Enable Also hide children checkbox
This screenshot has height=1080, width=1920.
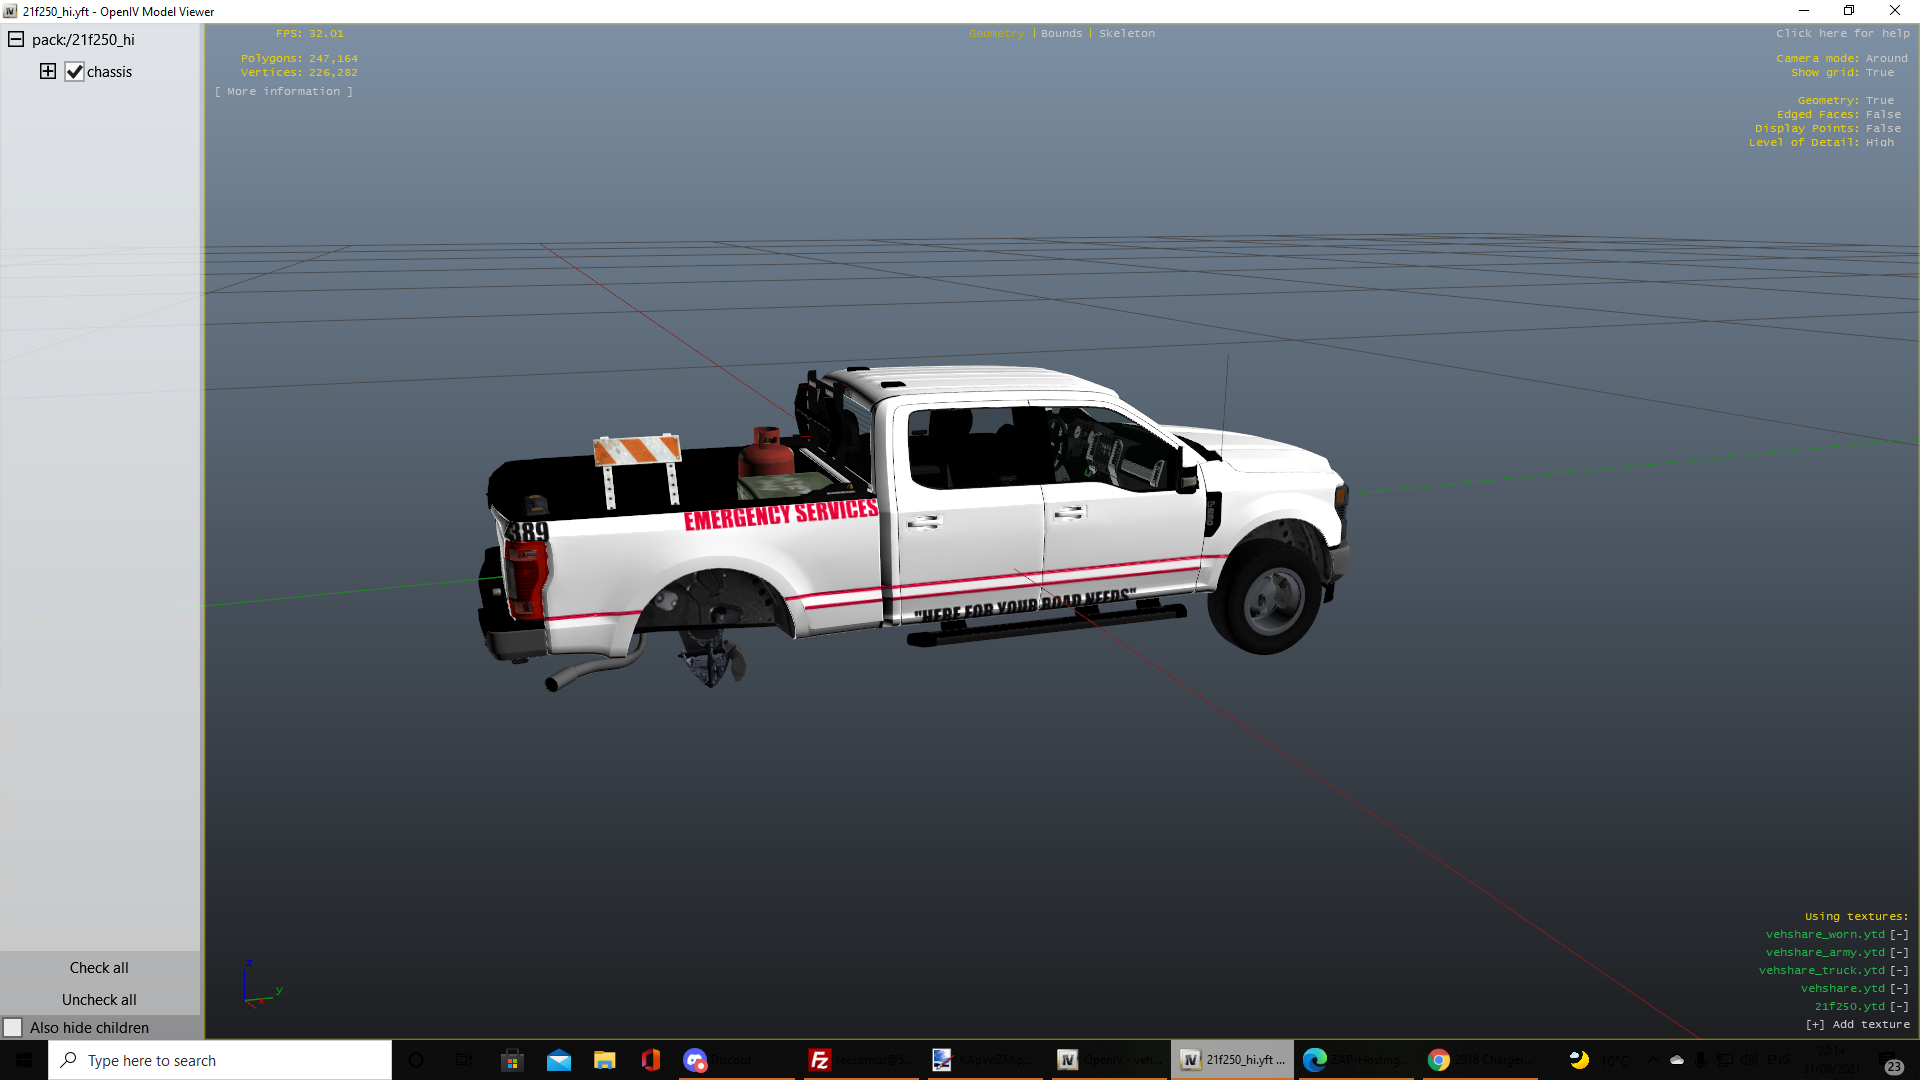(13, 1028)
